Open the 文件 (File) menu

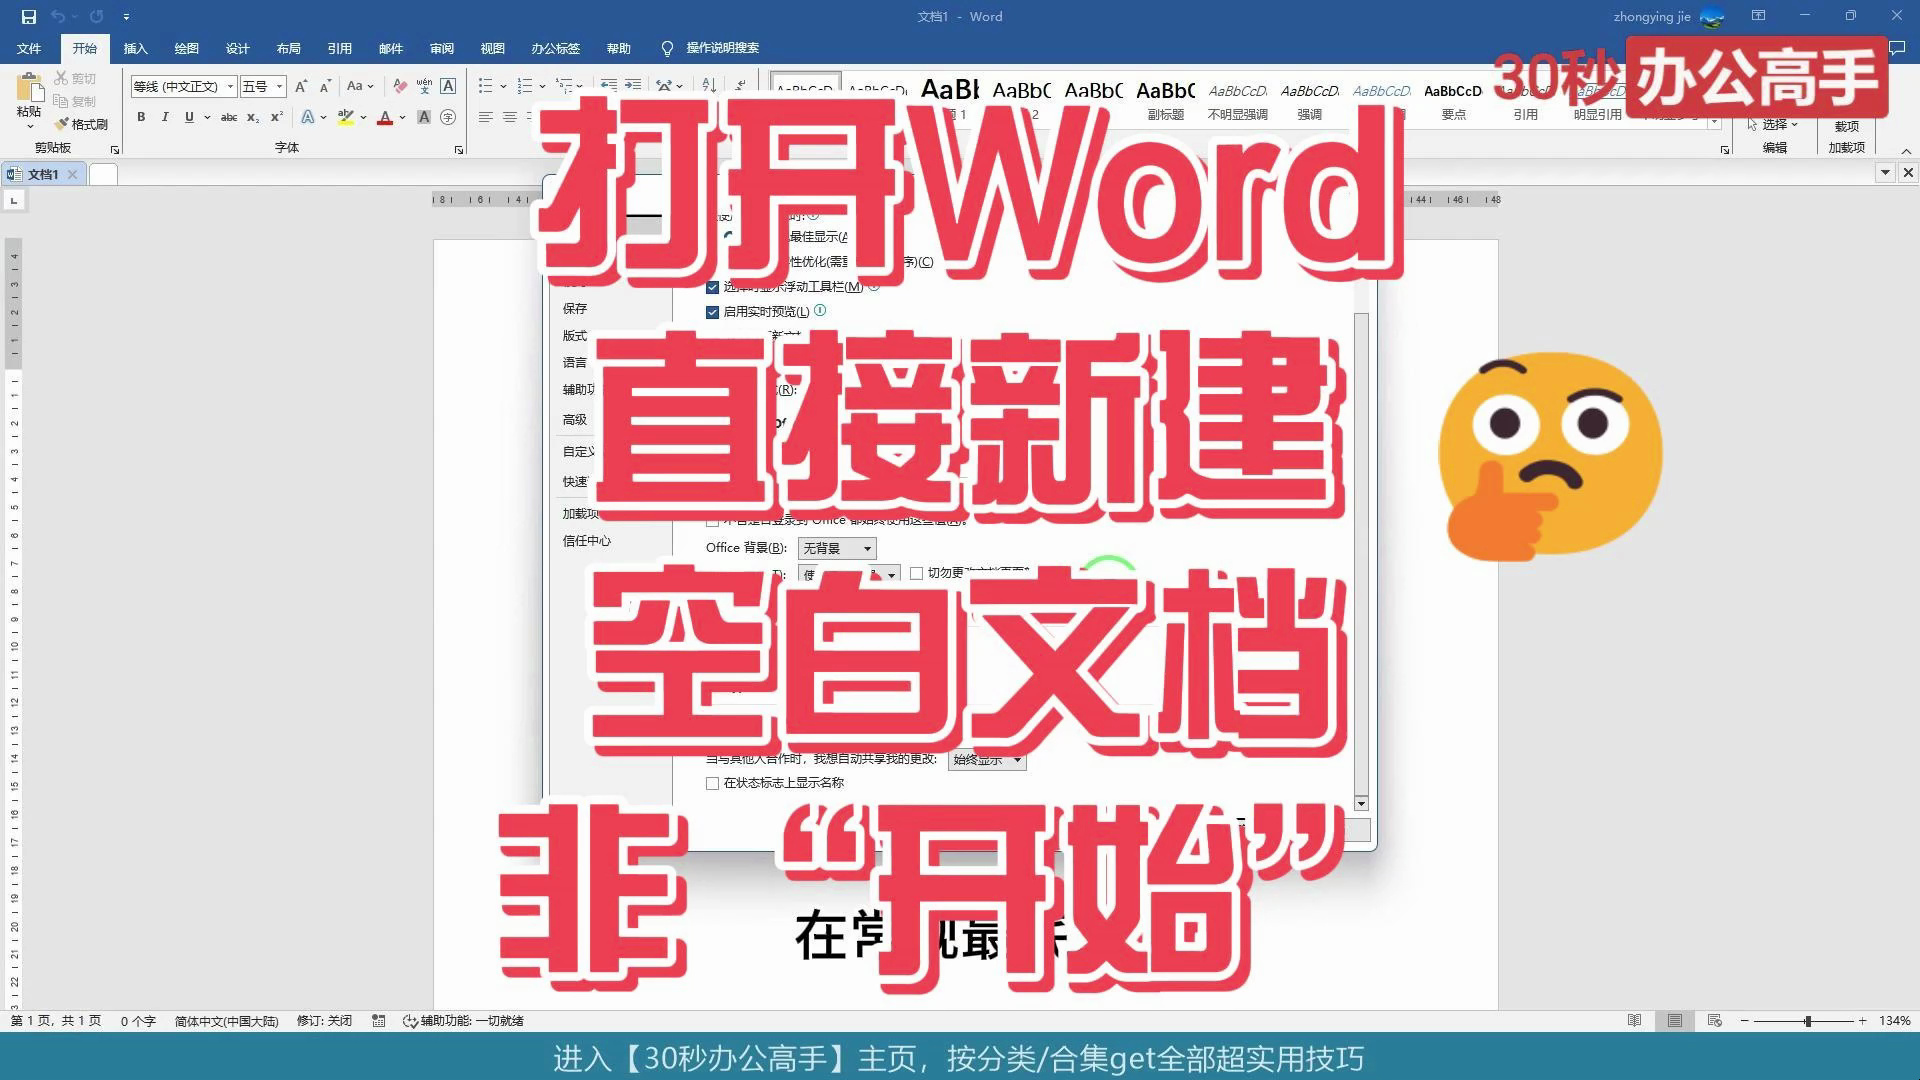pos(29,48)
